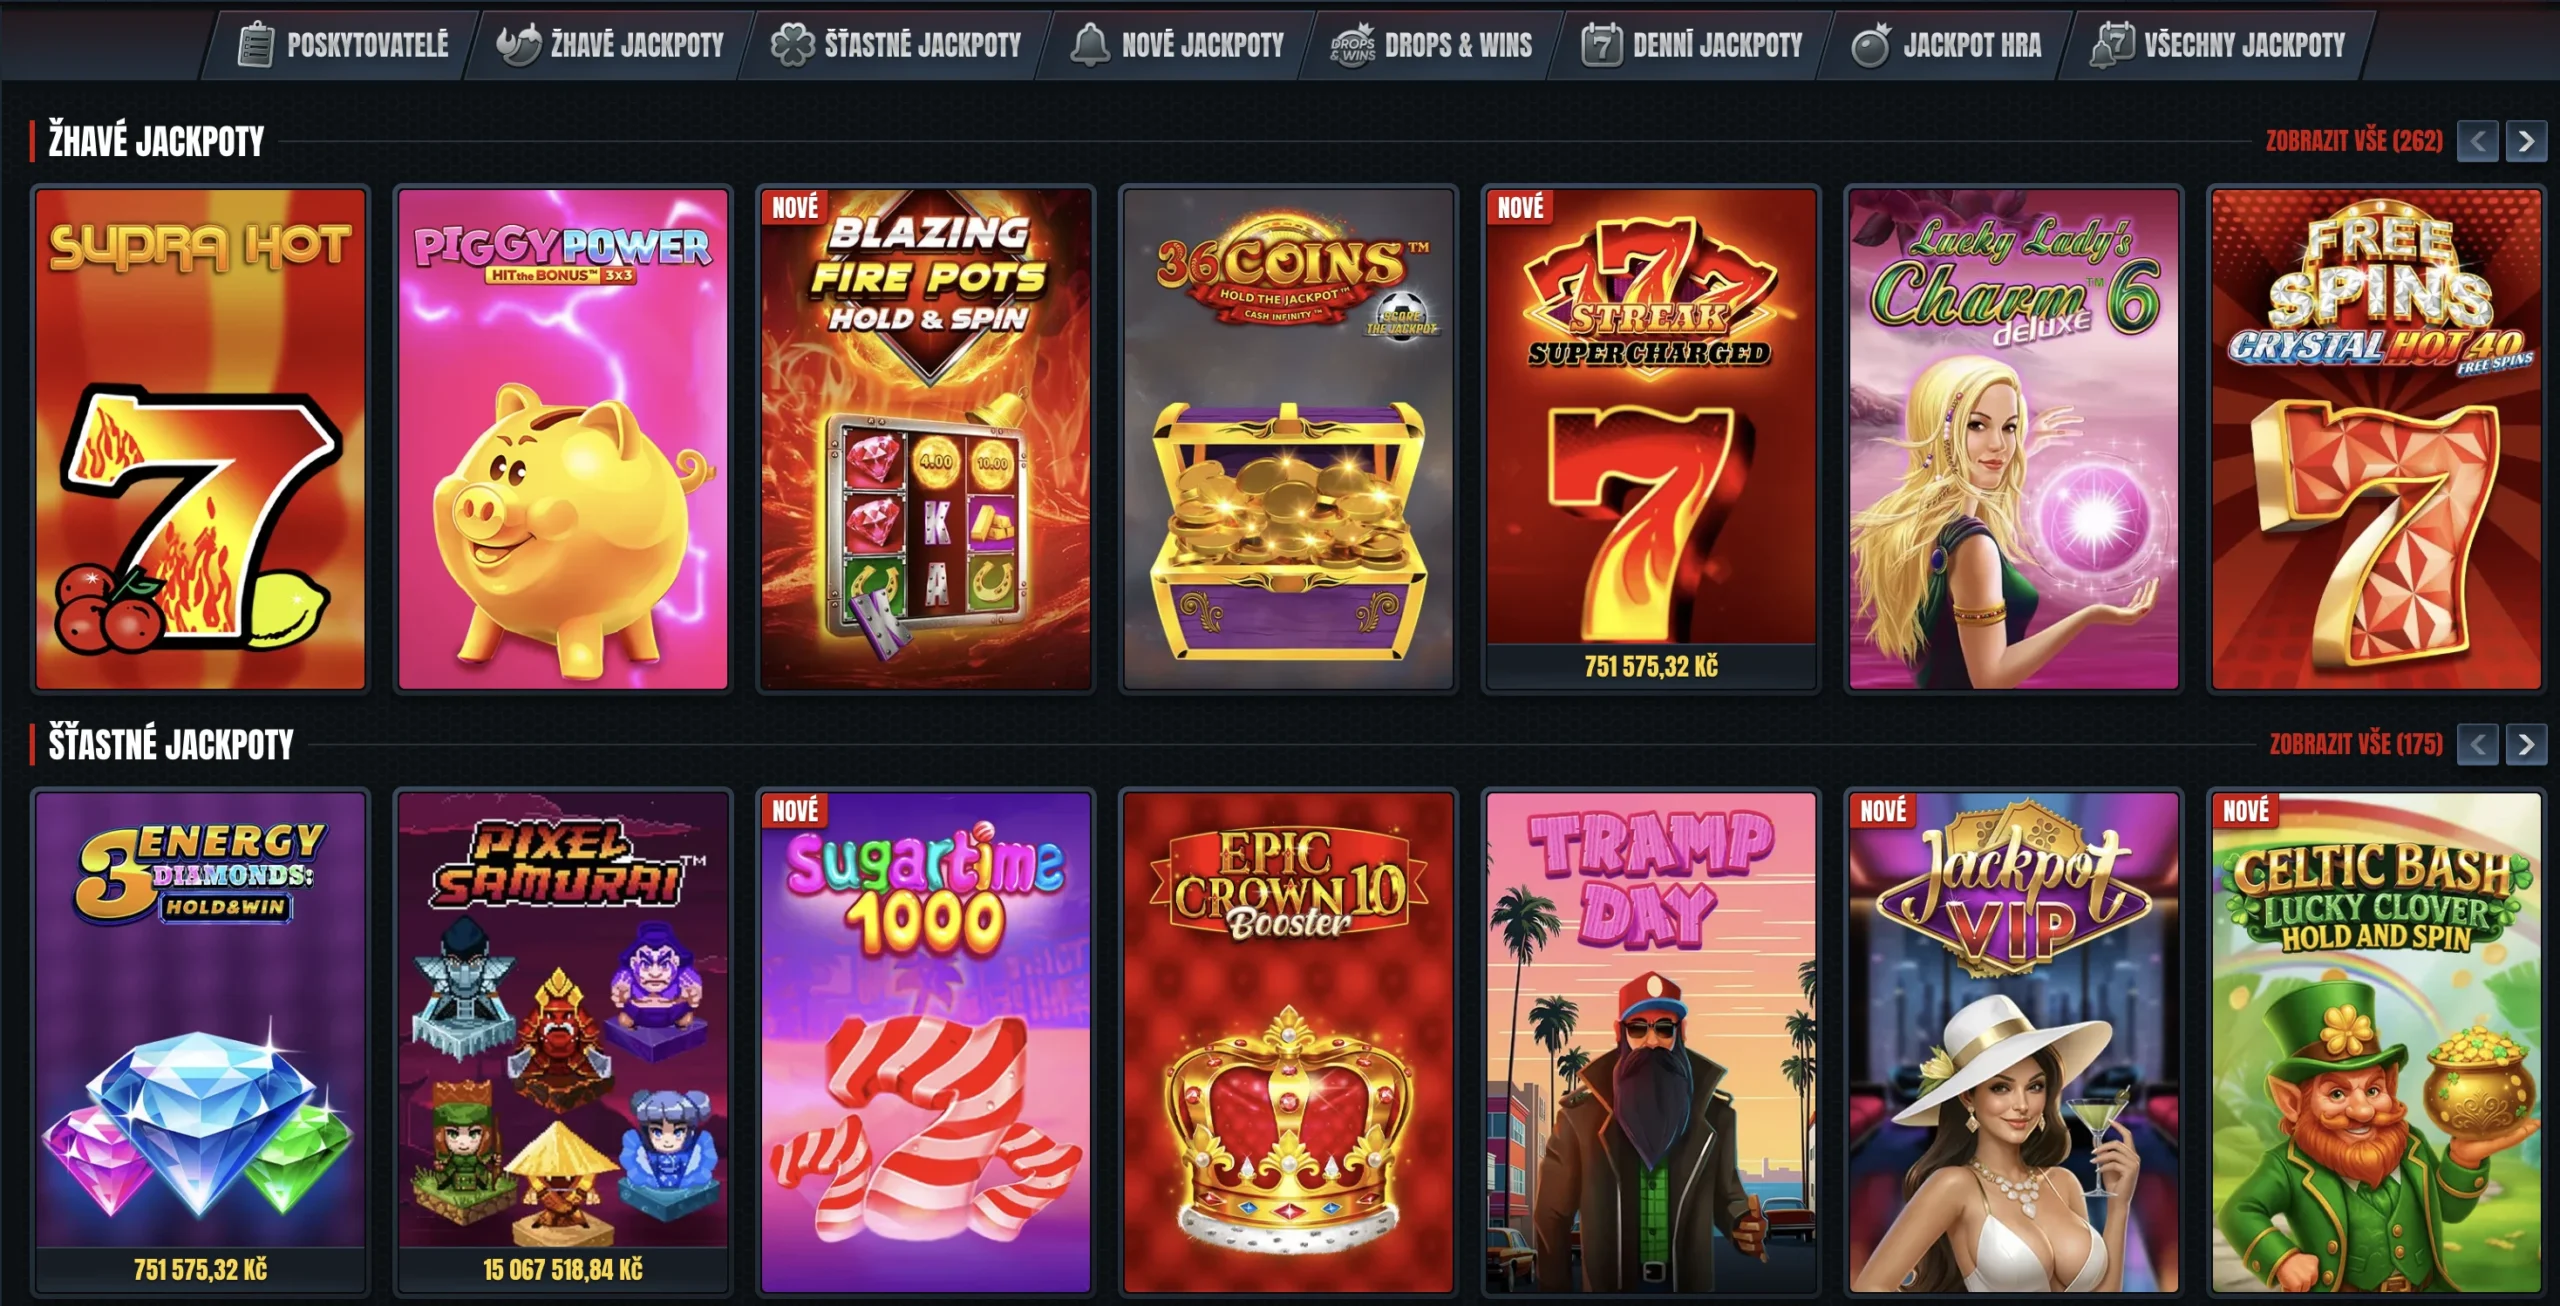Show previous Šťastné Jackpoty games with left arrow
This screenshot has width=2560, height=1306.
point(2478,744)
